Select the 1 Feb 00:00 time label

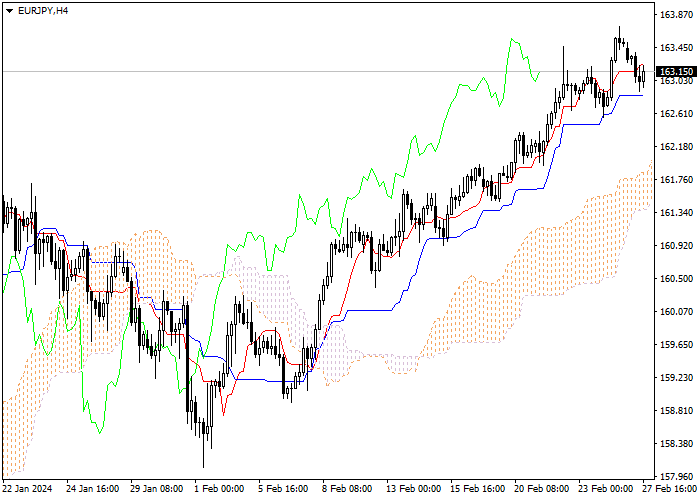[x=219, y=489]
